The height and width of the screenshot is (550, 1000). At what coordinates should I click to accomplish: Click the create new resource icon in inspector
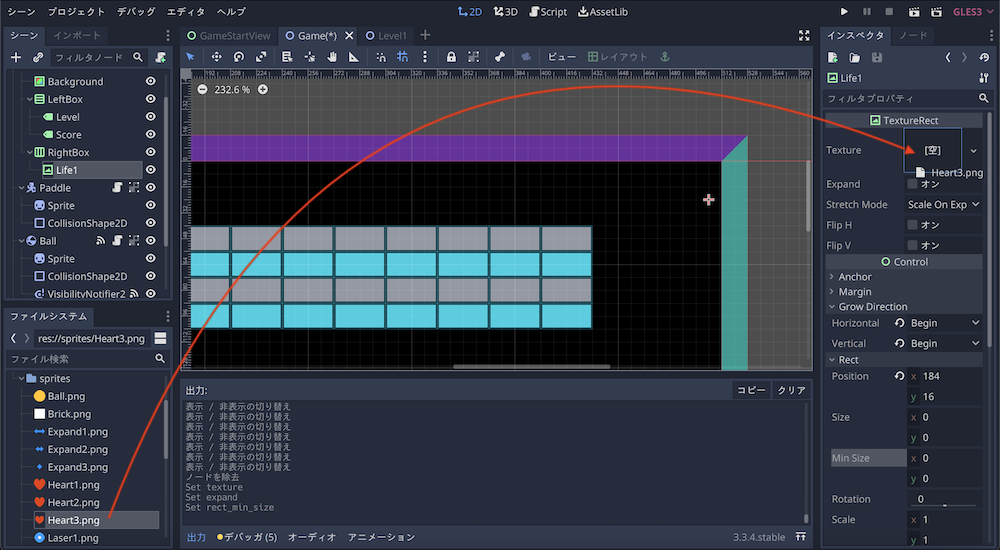click(x=833, y=57)
